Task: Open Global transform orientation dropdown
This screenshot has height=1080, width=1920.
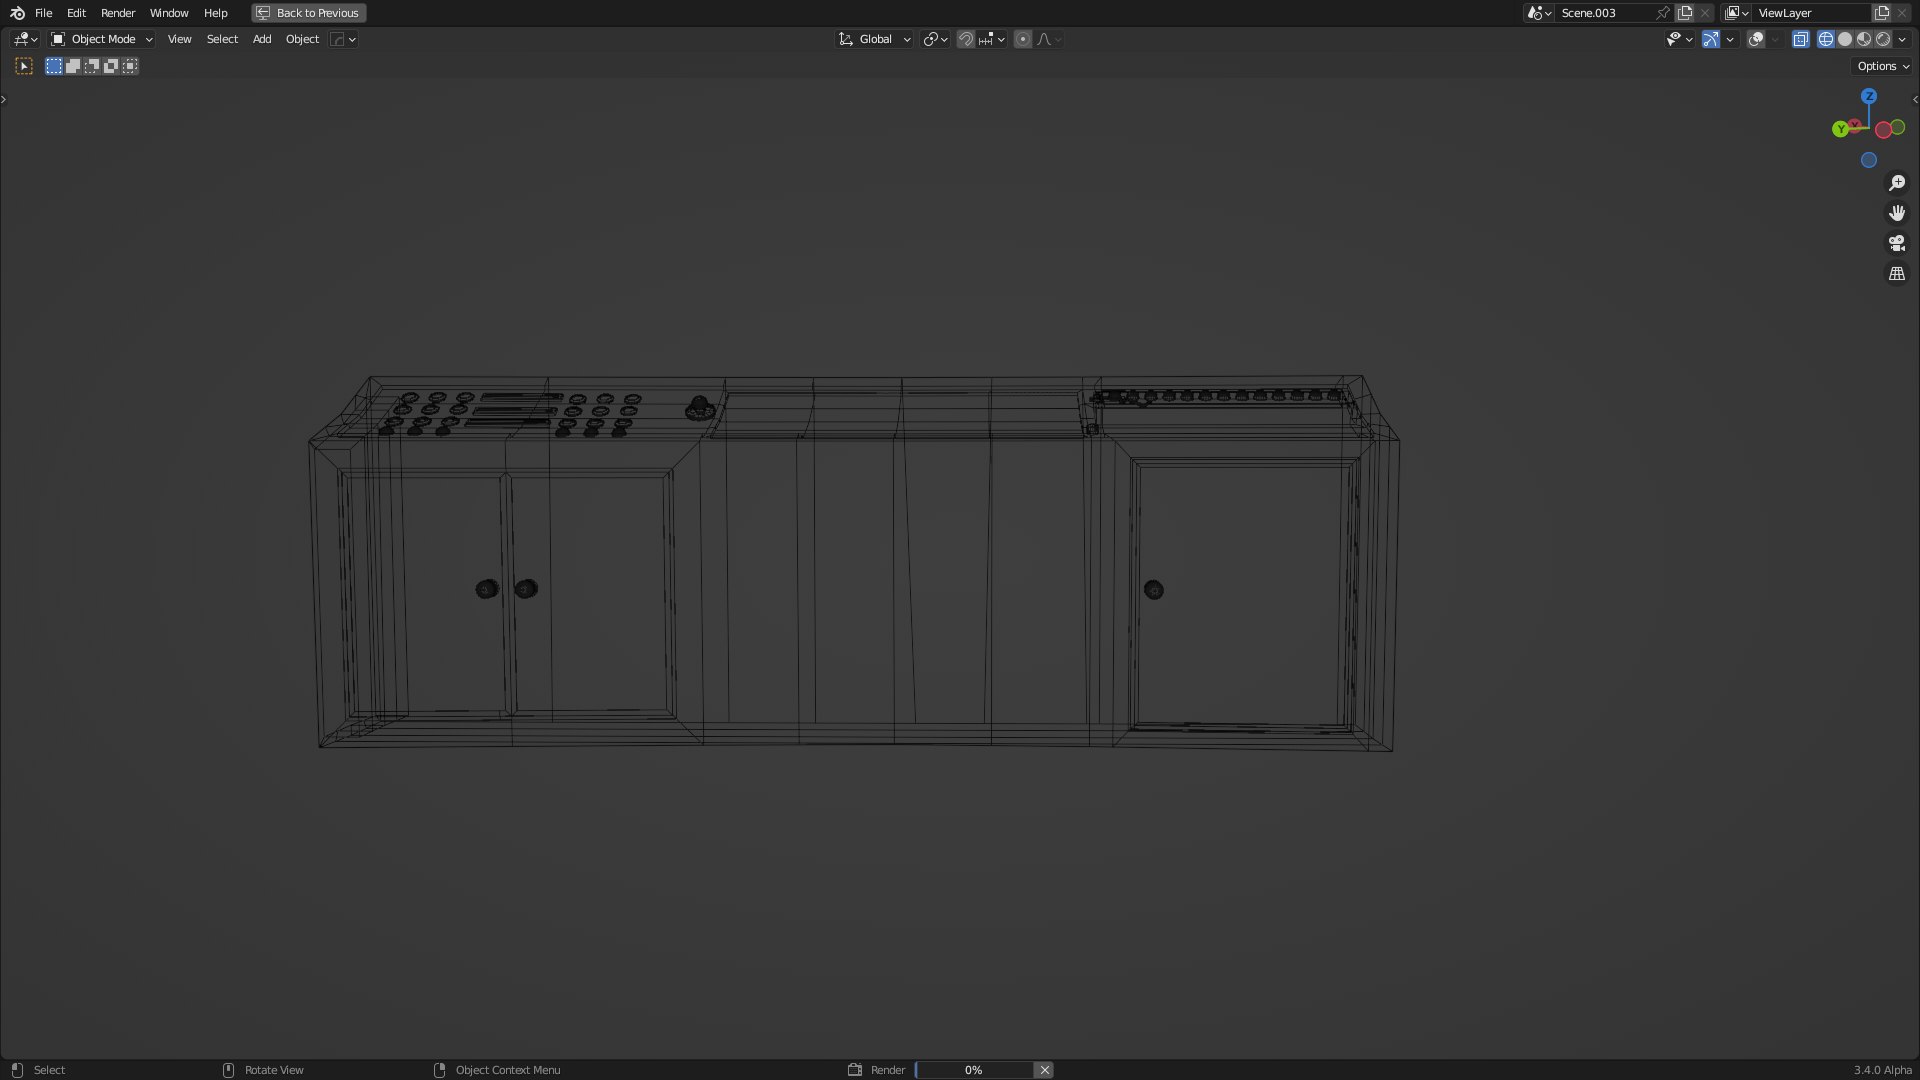Action: [875, 39]
